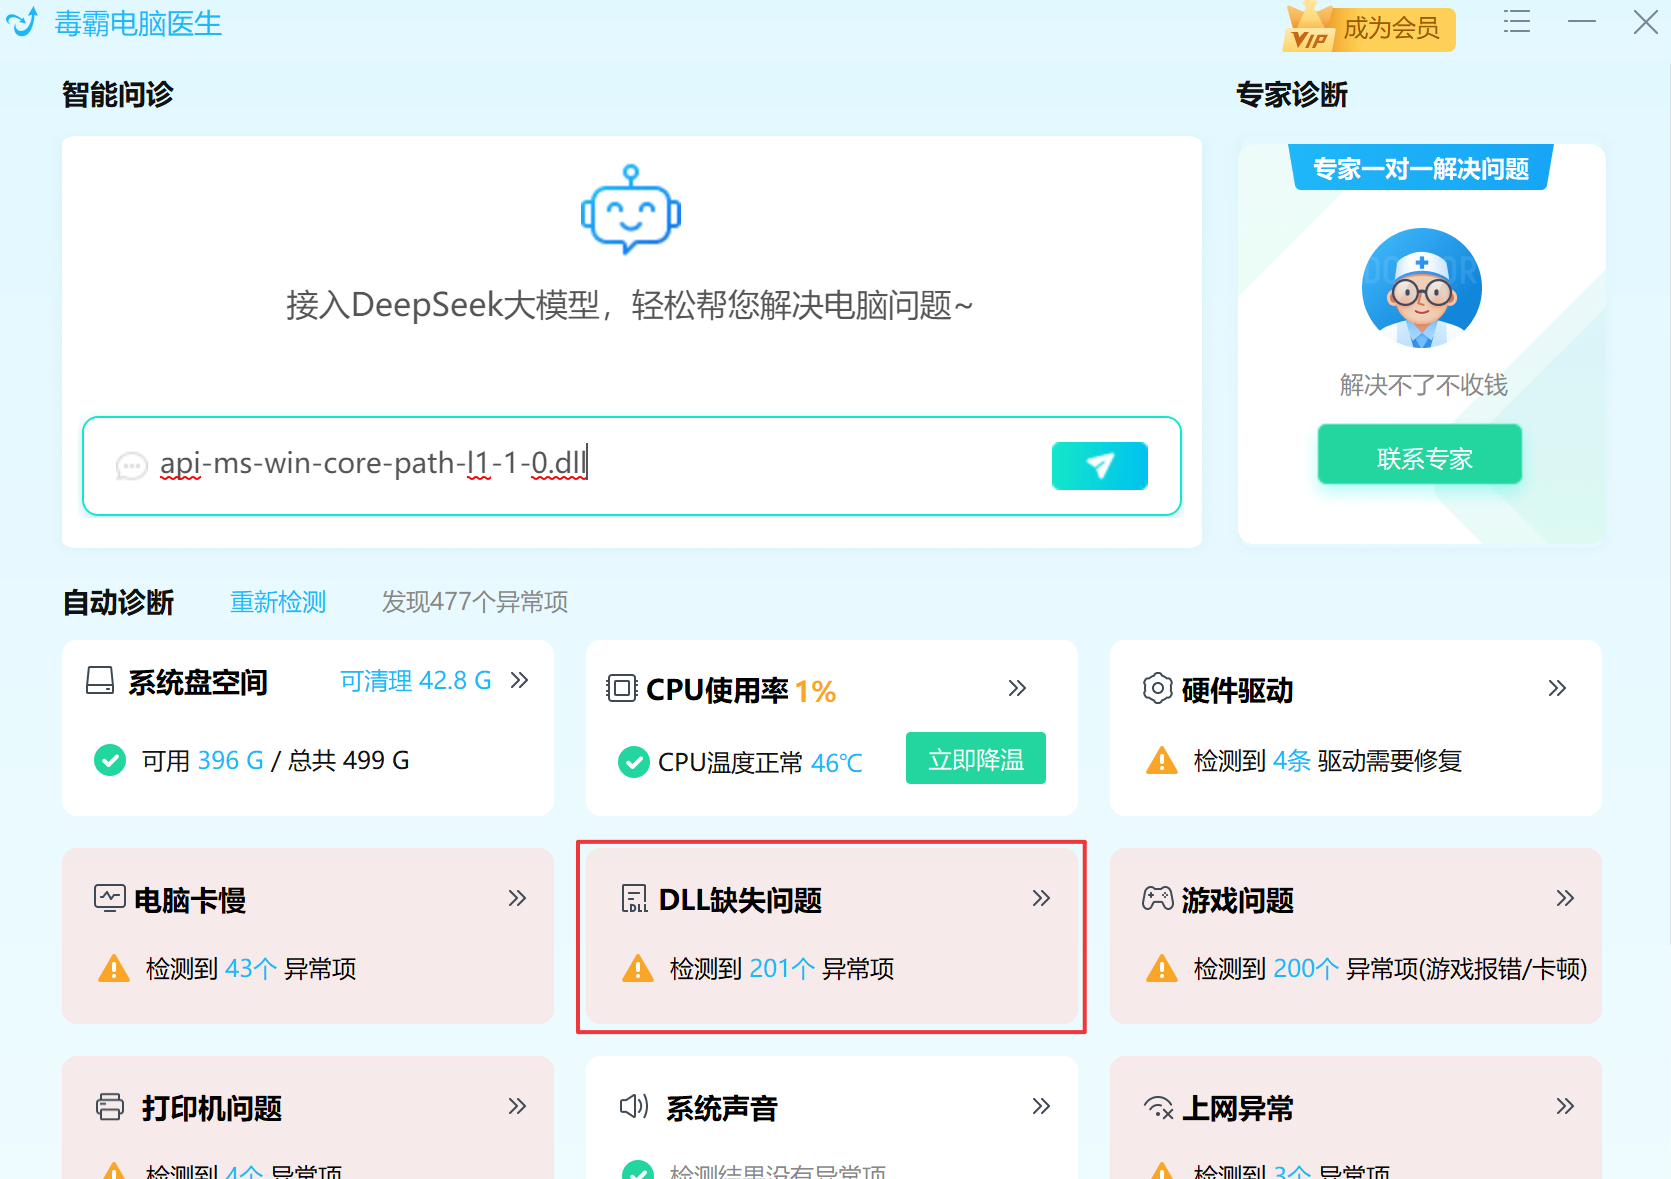
Task: Click the gear icon on 硬件驱动 card
Action: click(x=1158, y=688)
